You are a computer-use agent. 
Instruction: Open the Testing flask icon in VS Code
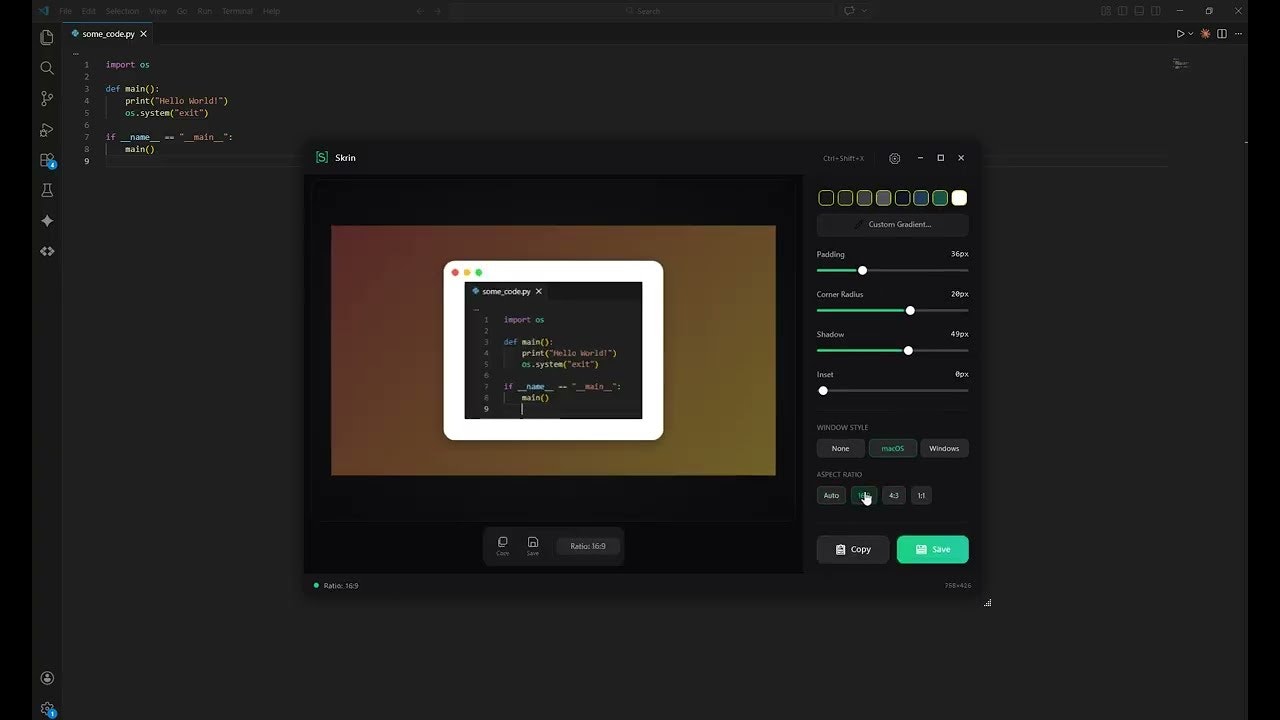pyautogui.click(x=47, y=190)
